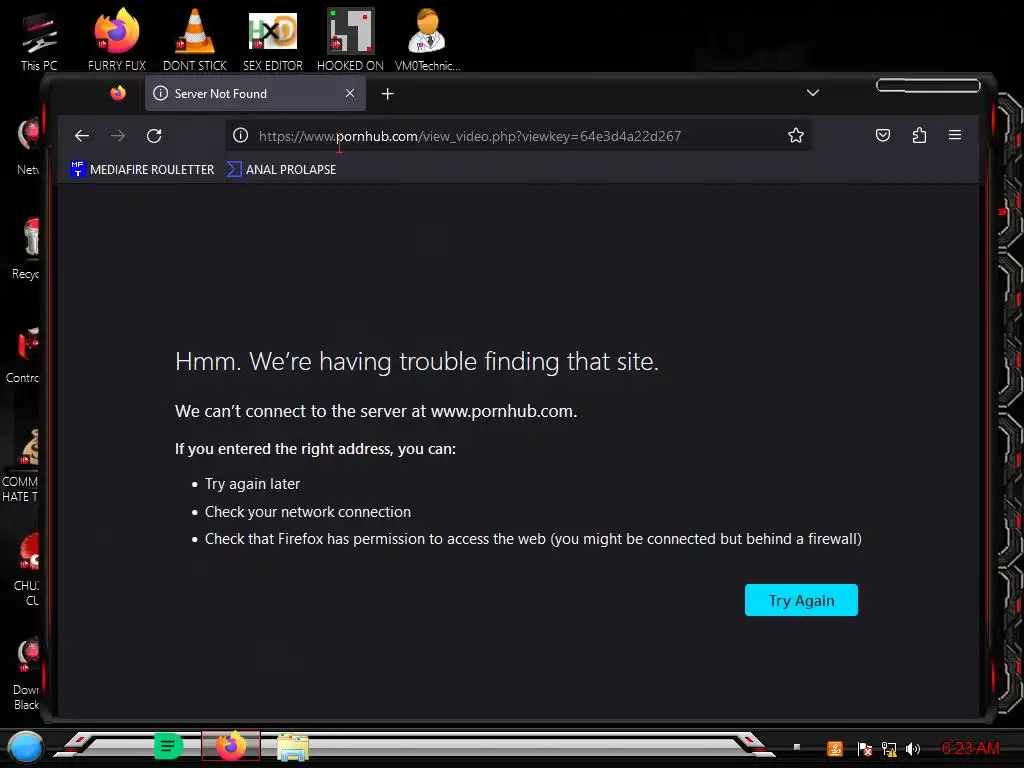Open the second bookmark on the bookmarks toolbar

click(281, 169)
